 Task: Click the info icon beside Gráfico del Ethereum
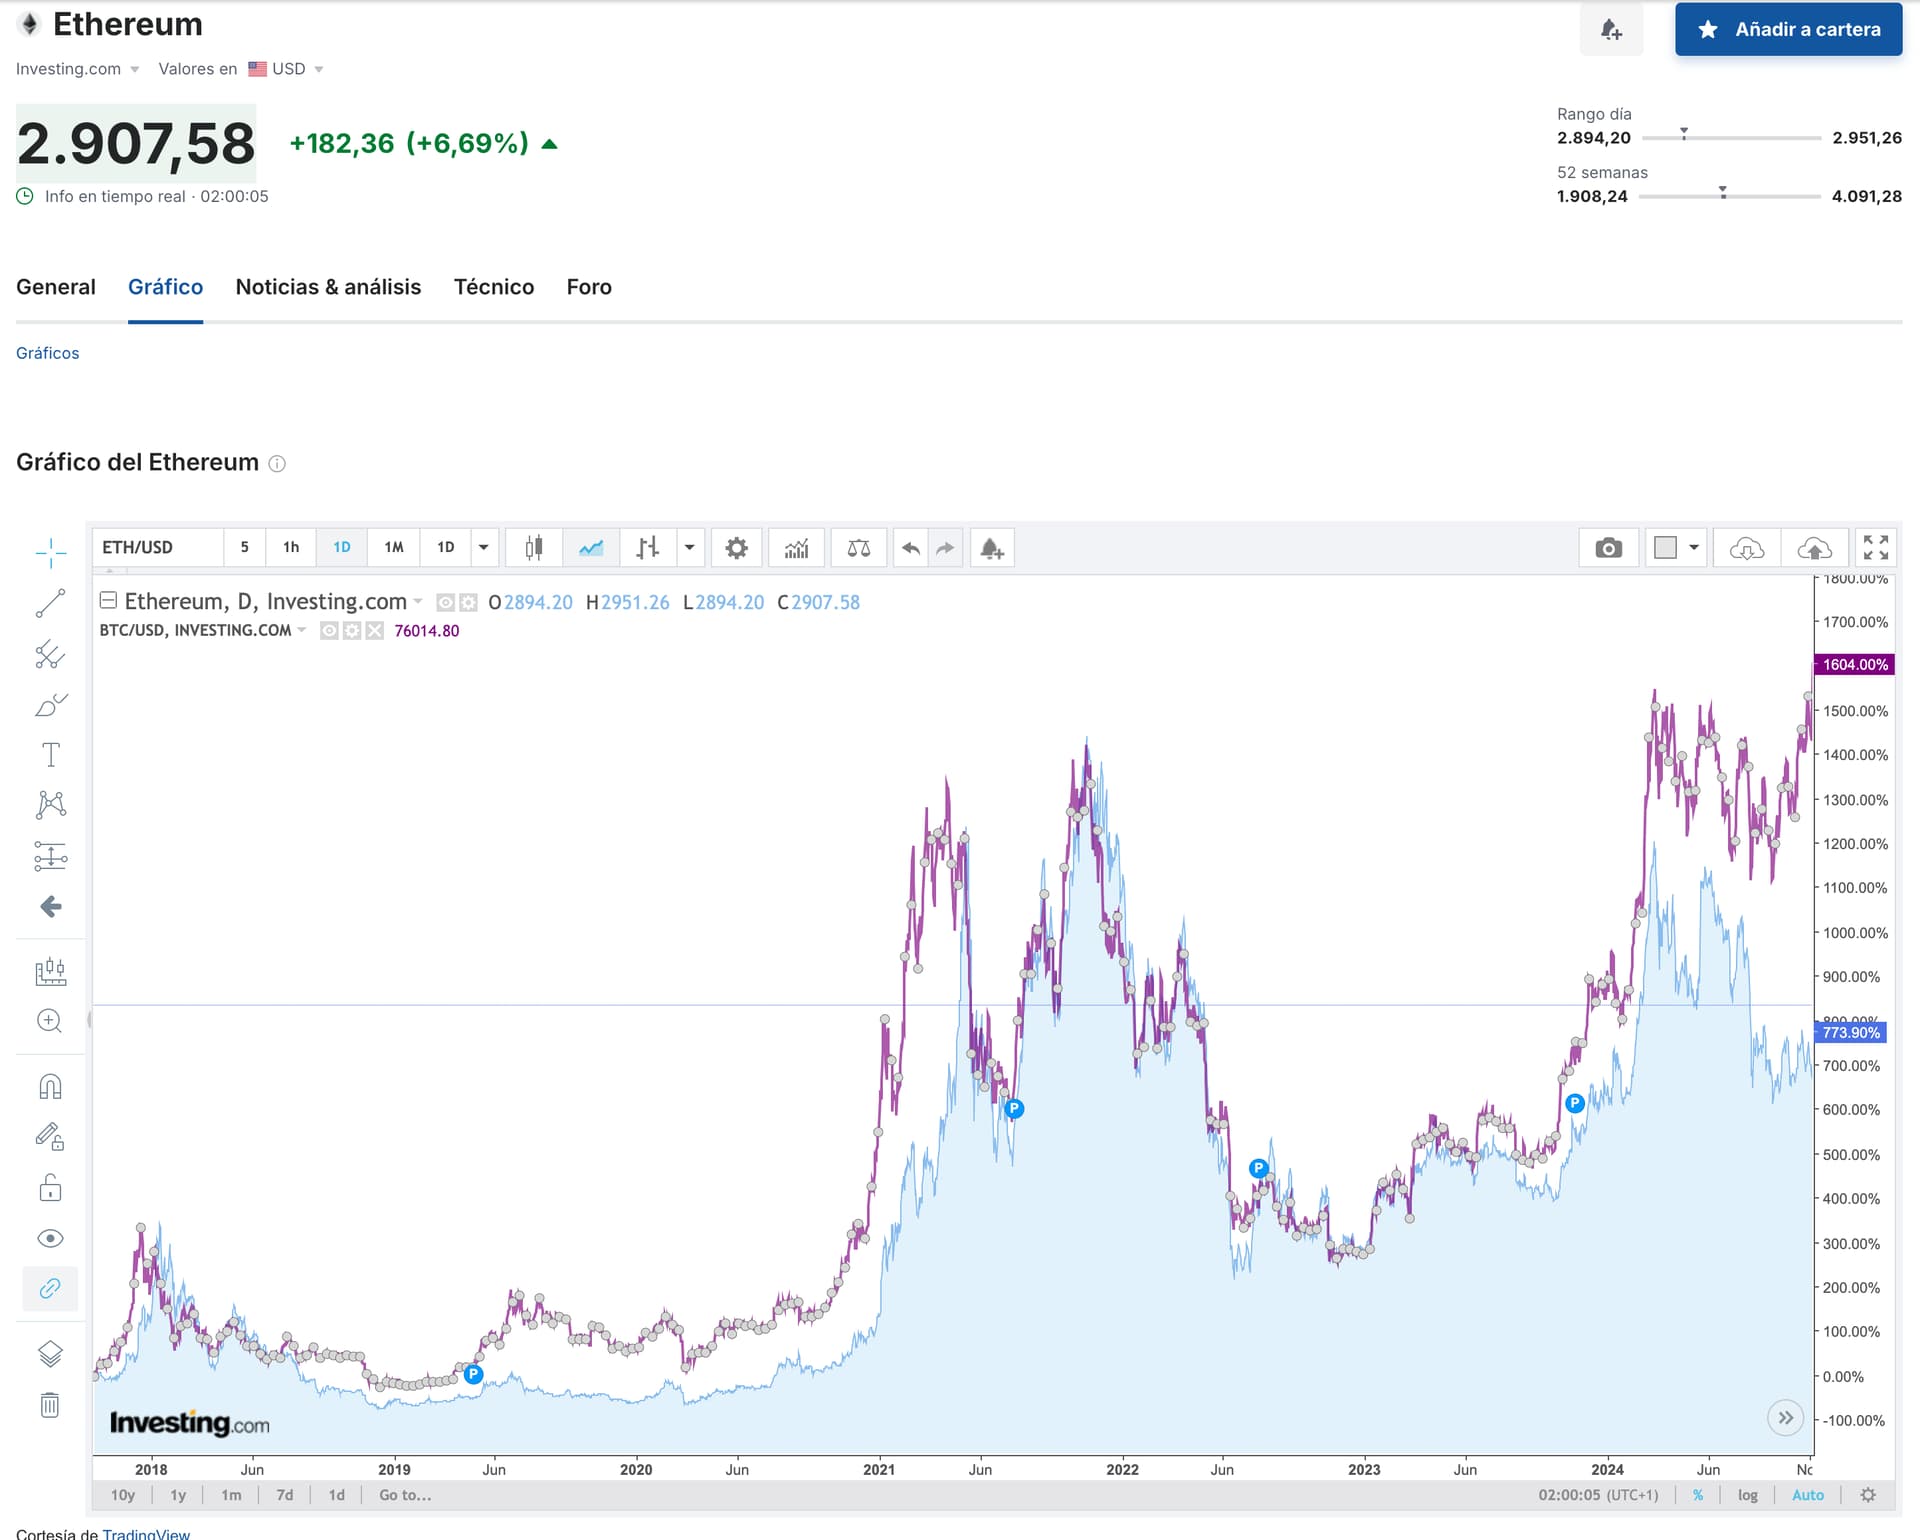click(x=277, y=464)
